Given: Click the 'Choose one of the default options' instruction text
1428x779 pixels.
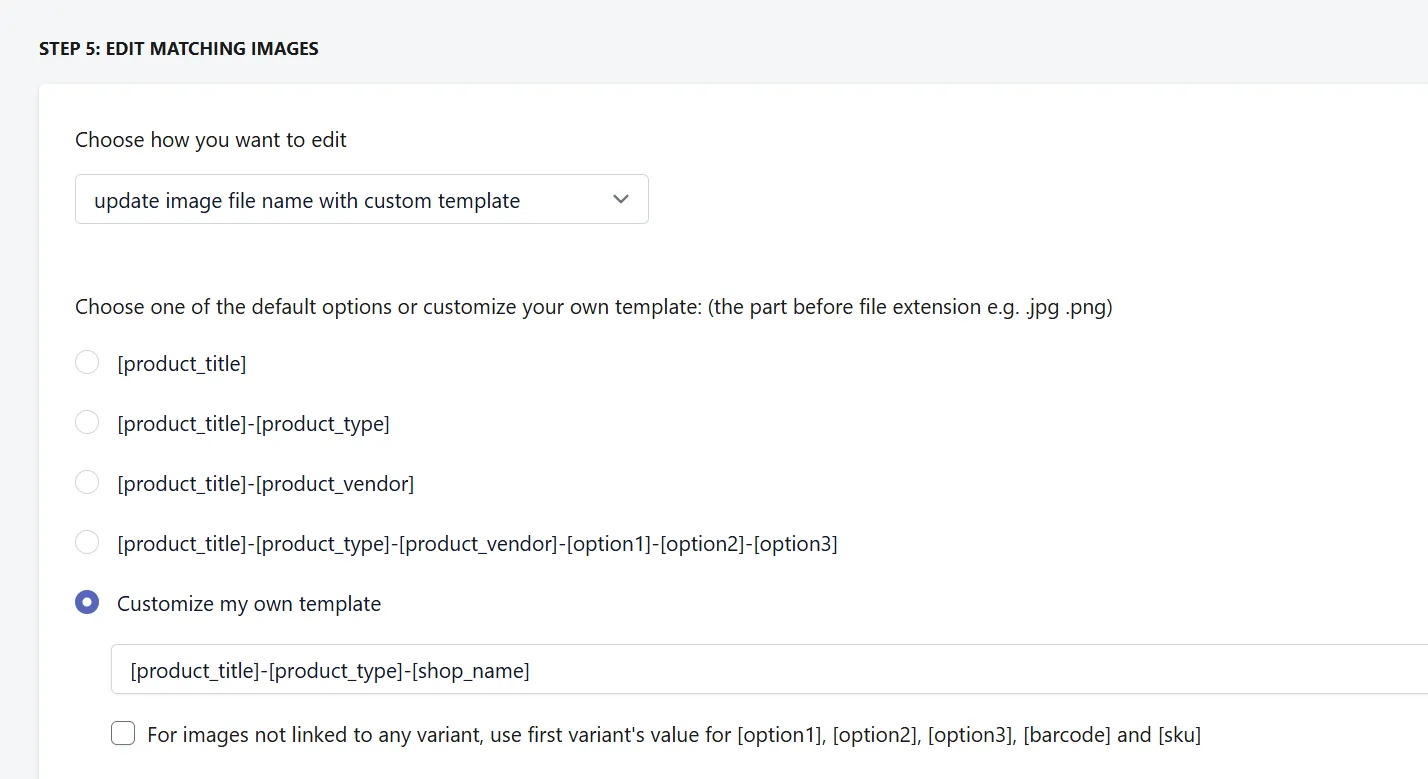Looking at the screenshot, I should point(594,307).
